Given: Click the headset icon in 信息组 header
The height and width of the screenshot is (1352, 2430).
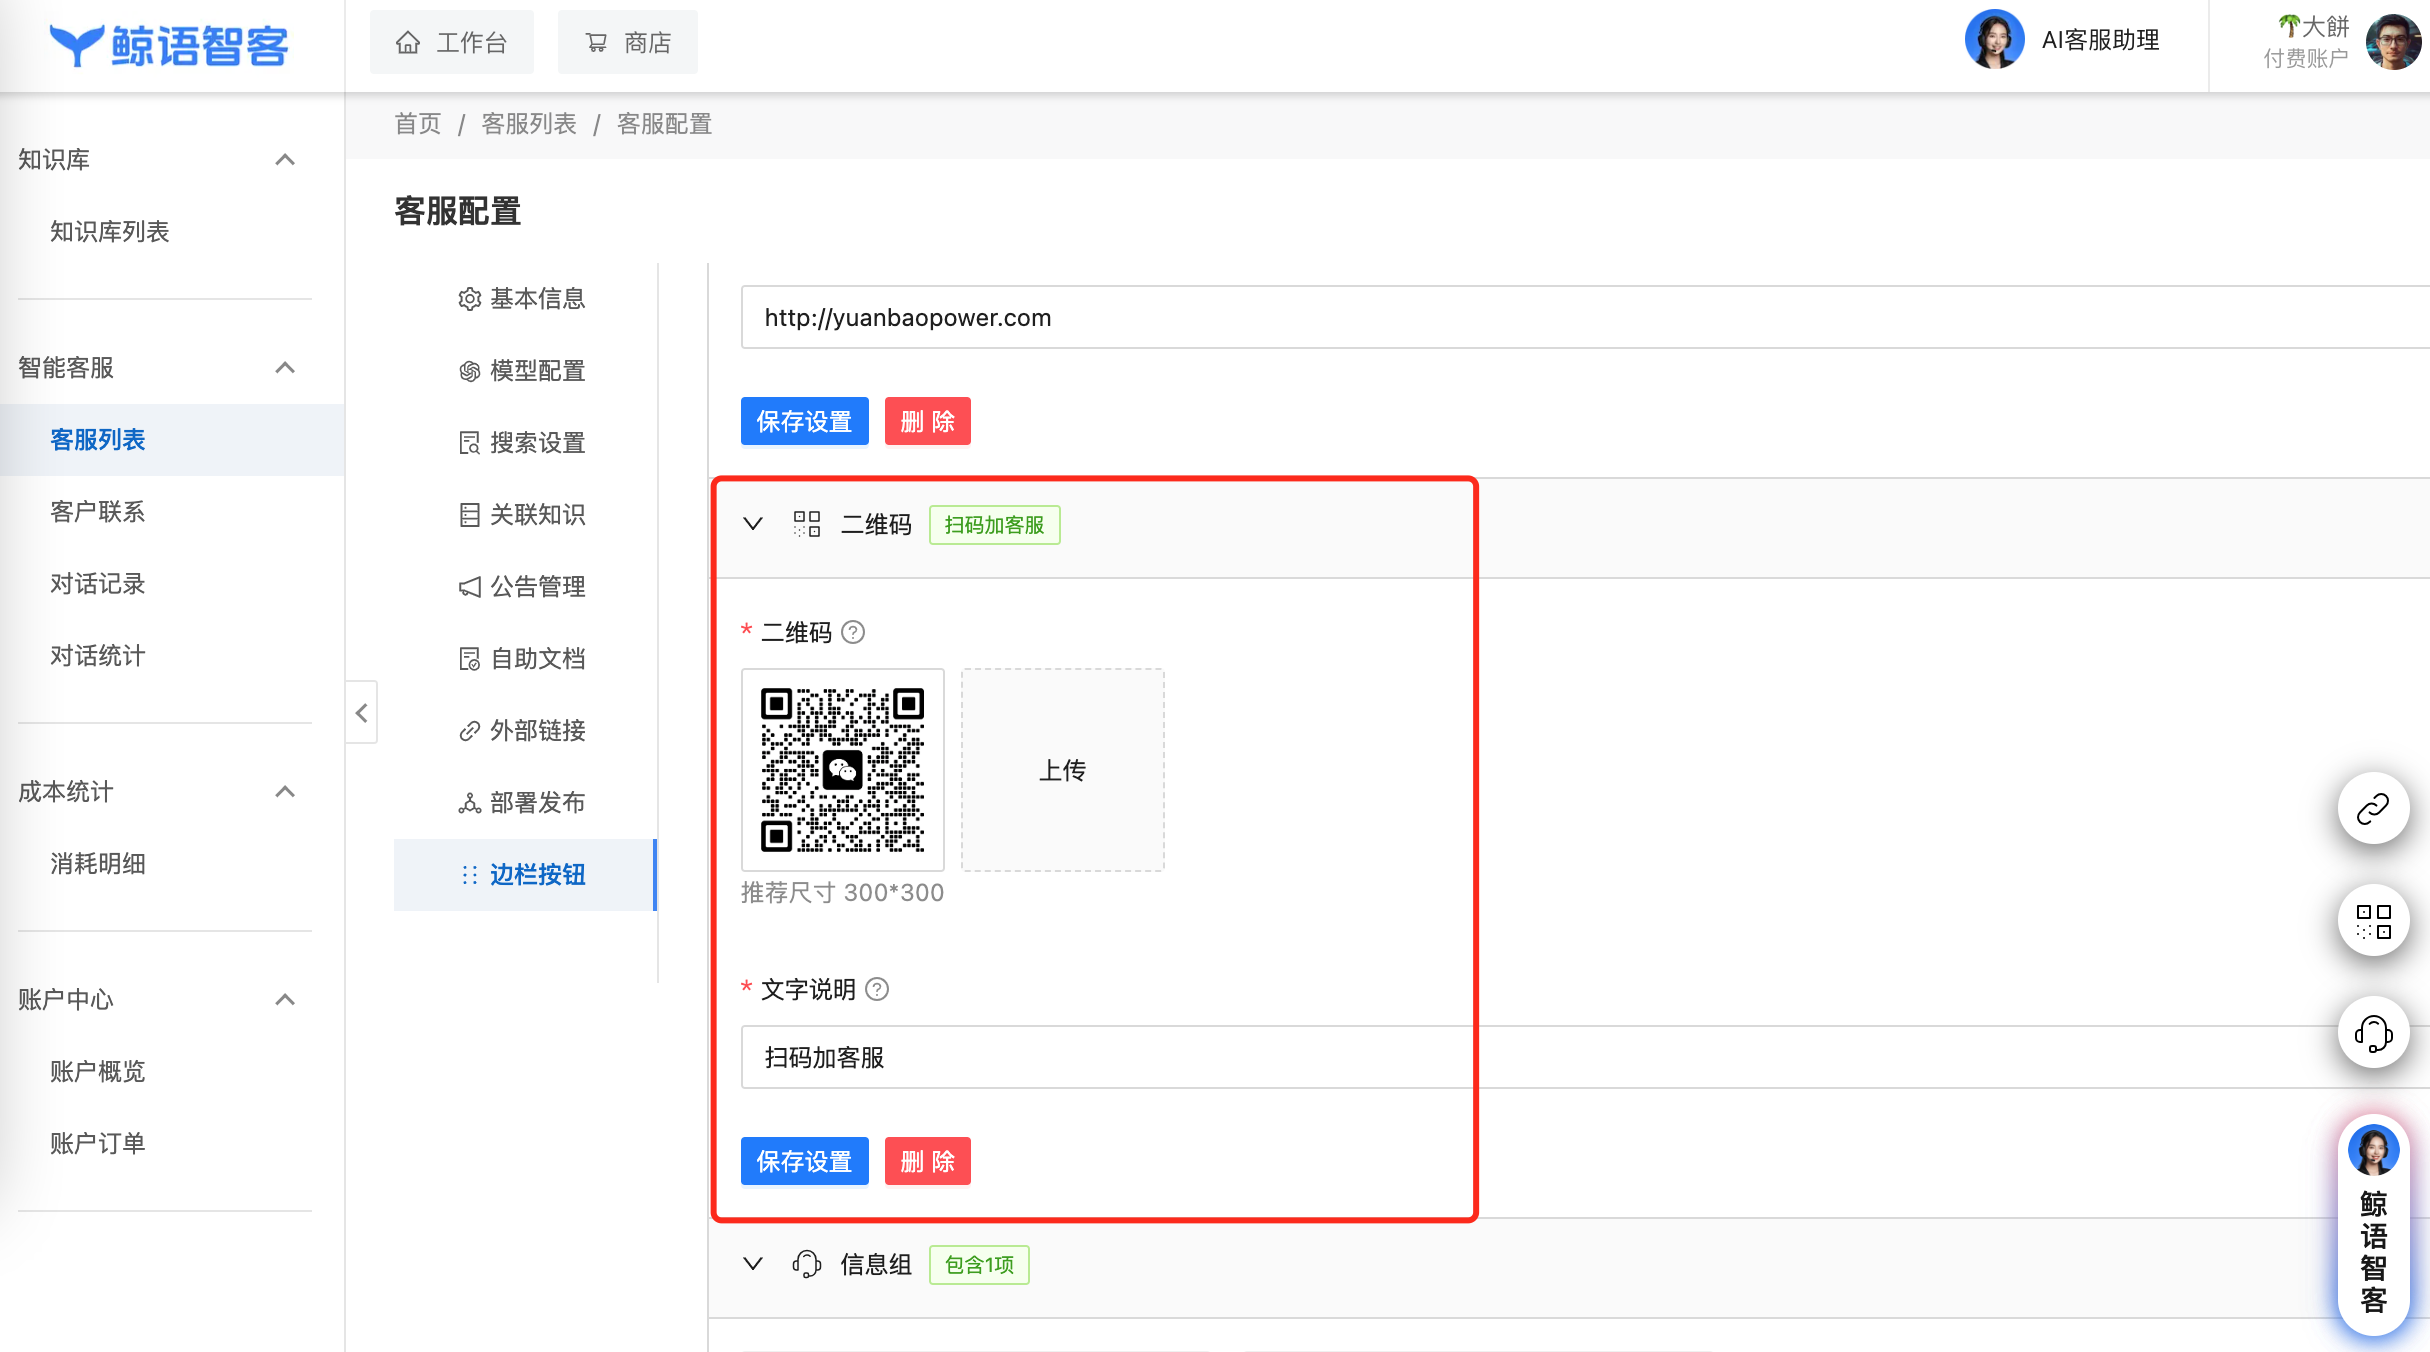Looking at the screenshot, I should point(807,1264).
